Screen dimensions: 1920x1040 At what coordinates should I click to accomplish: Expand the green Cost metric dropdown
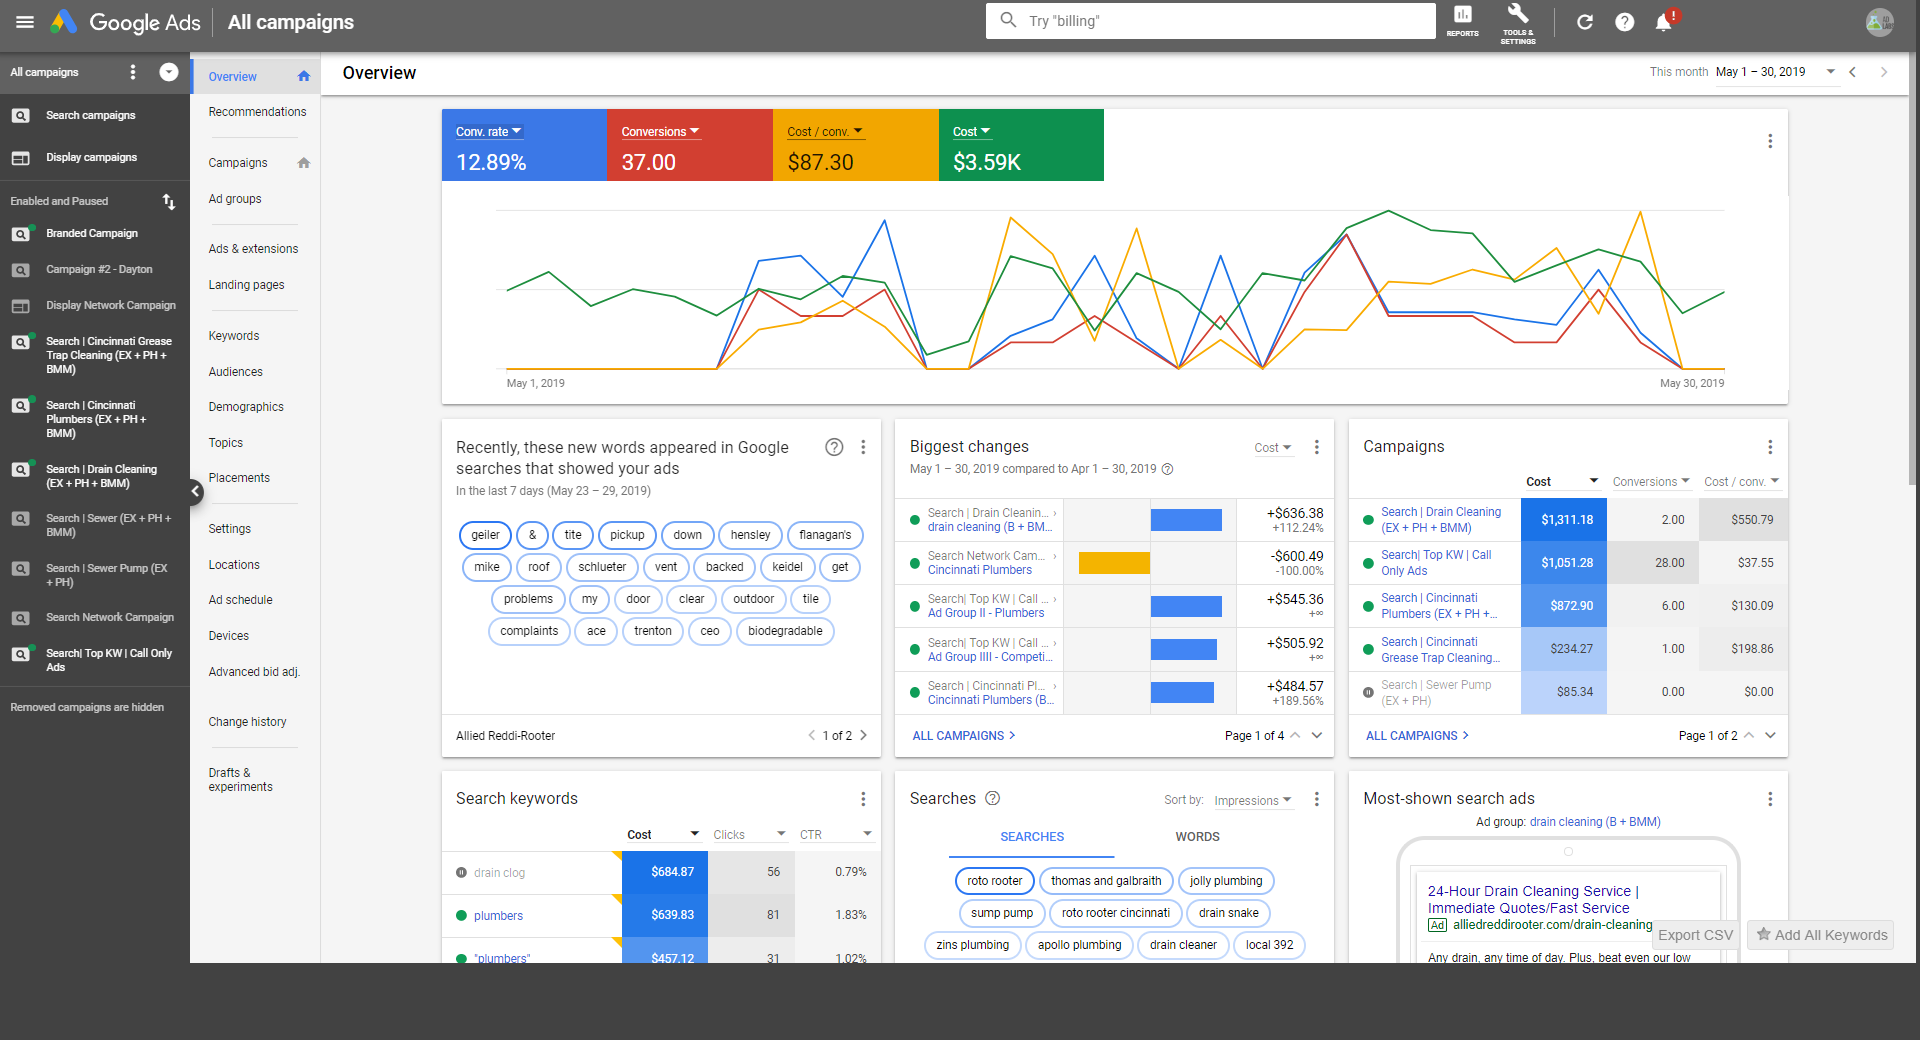(971, 132)
